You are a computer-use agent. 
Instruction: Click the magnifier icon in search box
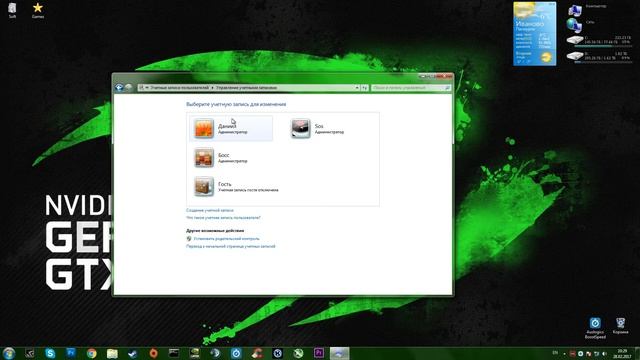pos(447,88)
